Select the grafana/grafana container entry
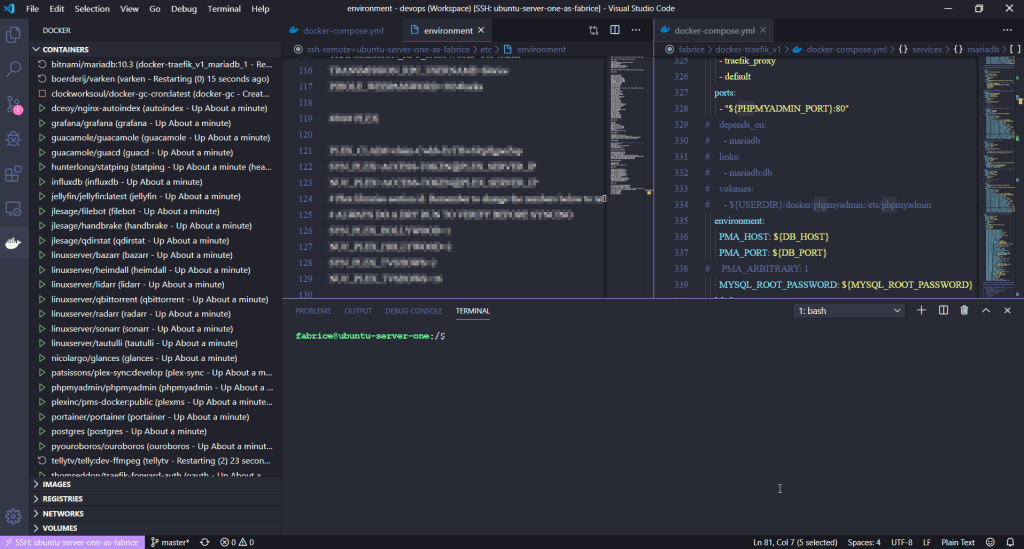 (134, 123)
